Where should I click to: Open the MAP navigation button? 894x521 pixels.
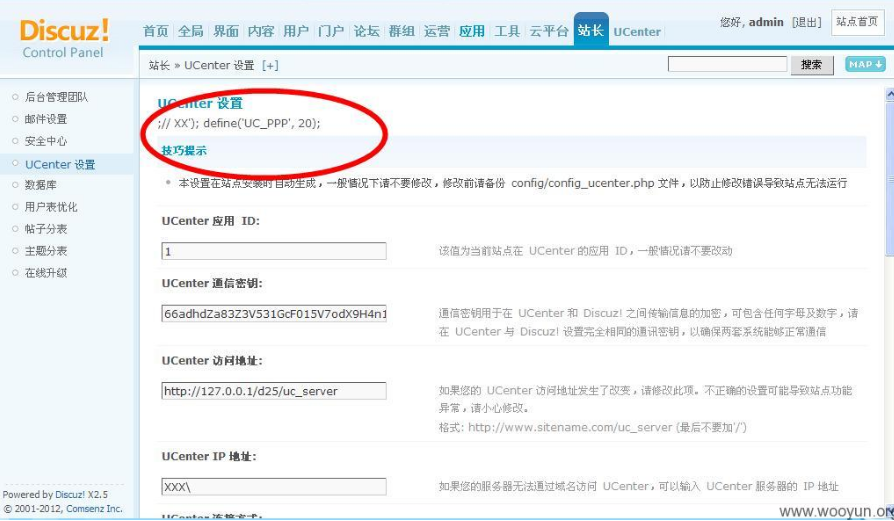tap(864, 64)
